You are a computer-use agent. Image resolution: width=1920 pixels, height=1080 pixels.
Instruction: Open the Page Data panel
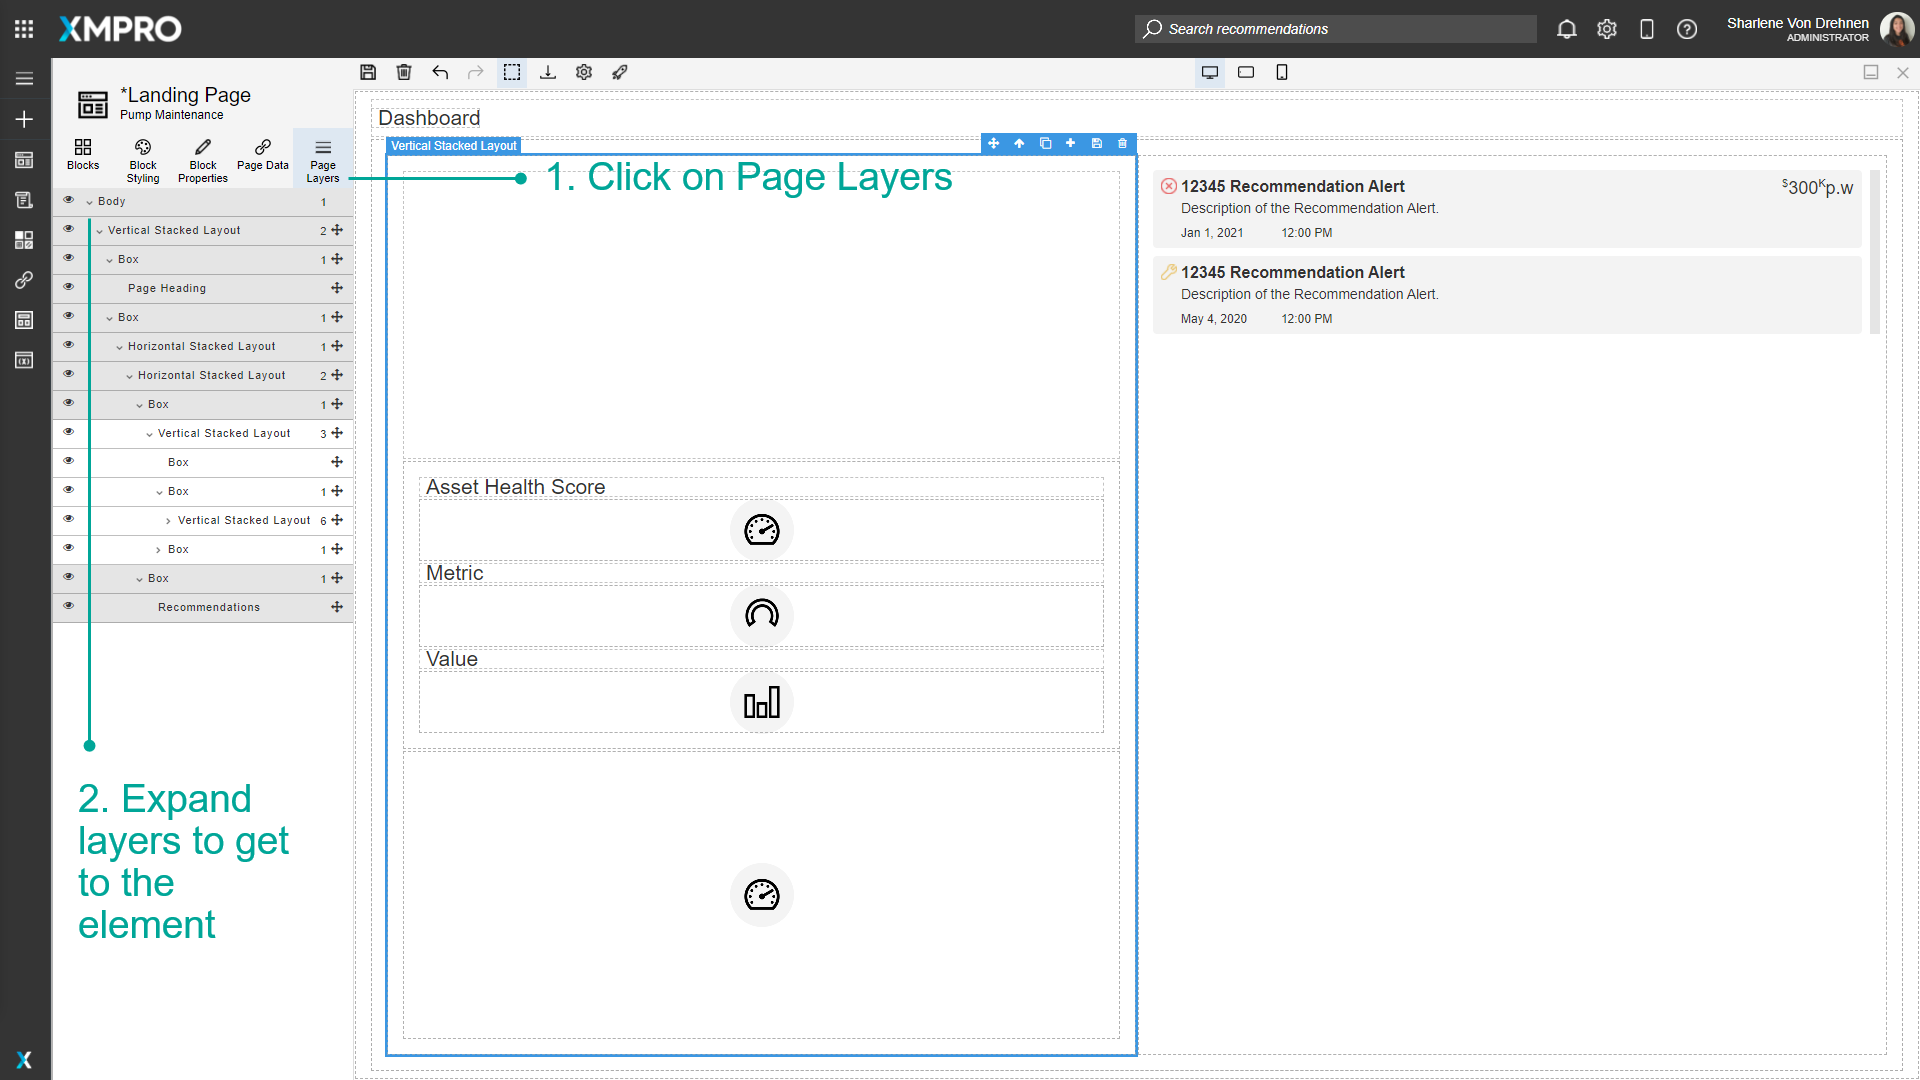point(262,158)
